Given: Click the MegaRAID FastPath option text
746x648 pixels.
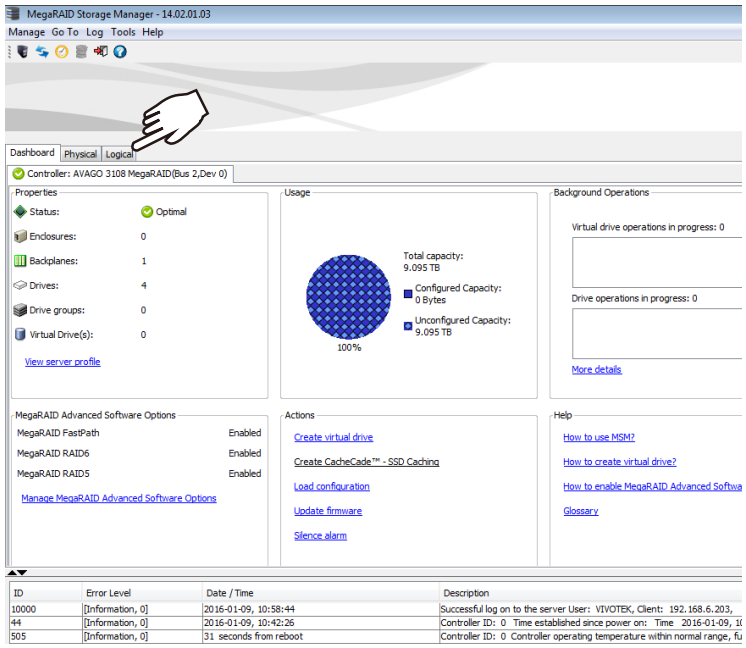Looking at the screenshot, I should (58, 433).
